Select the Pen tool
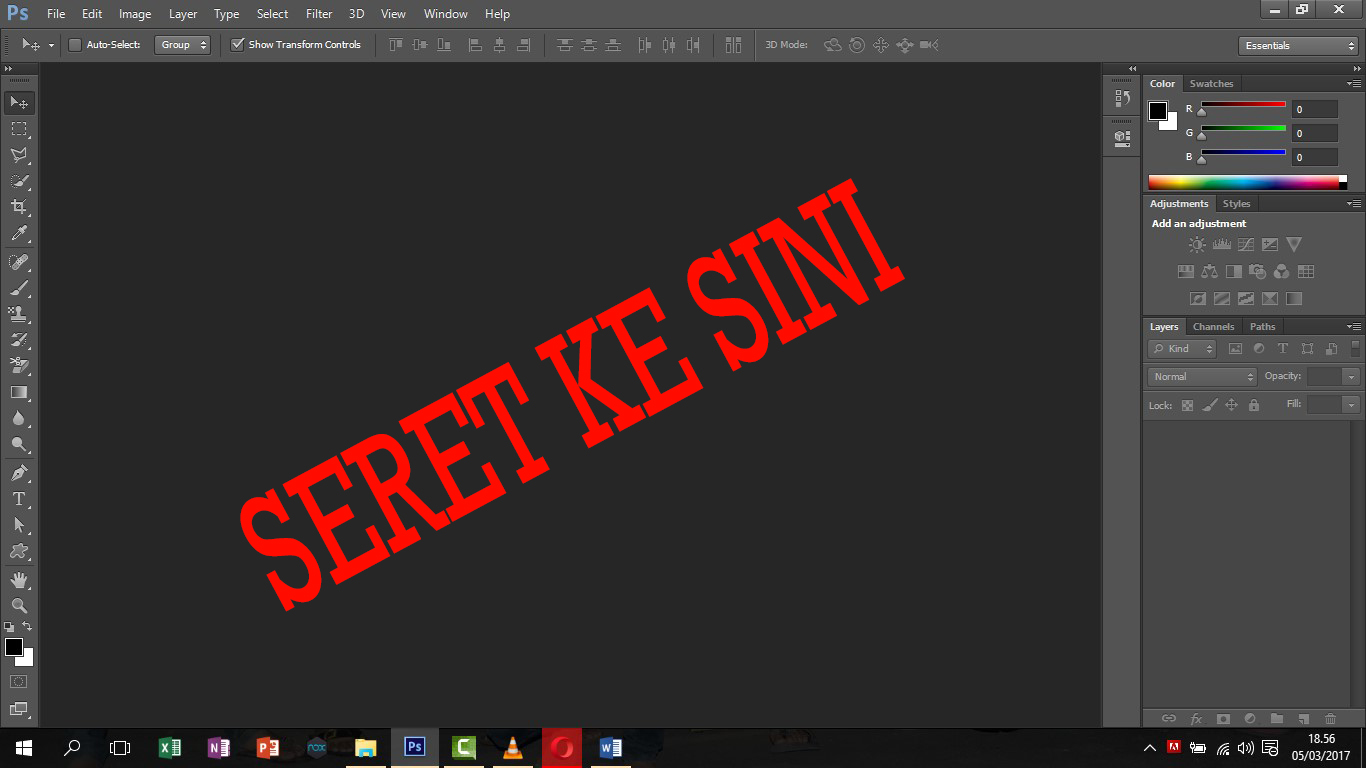 pos(19,472)
